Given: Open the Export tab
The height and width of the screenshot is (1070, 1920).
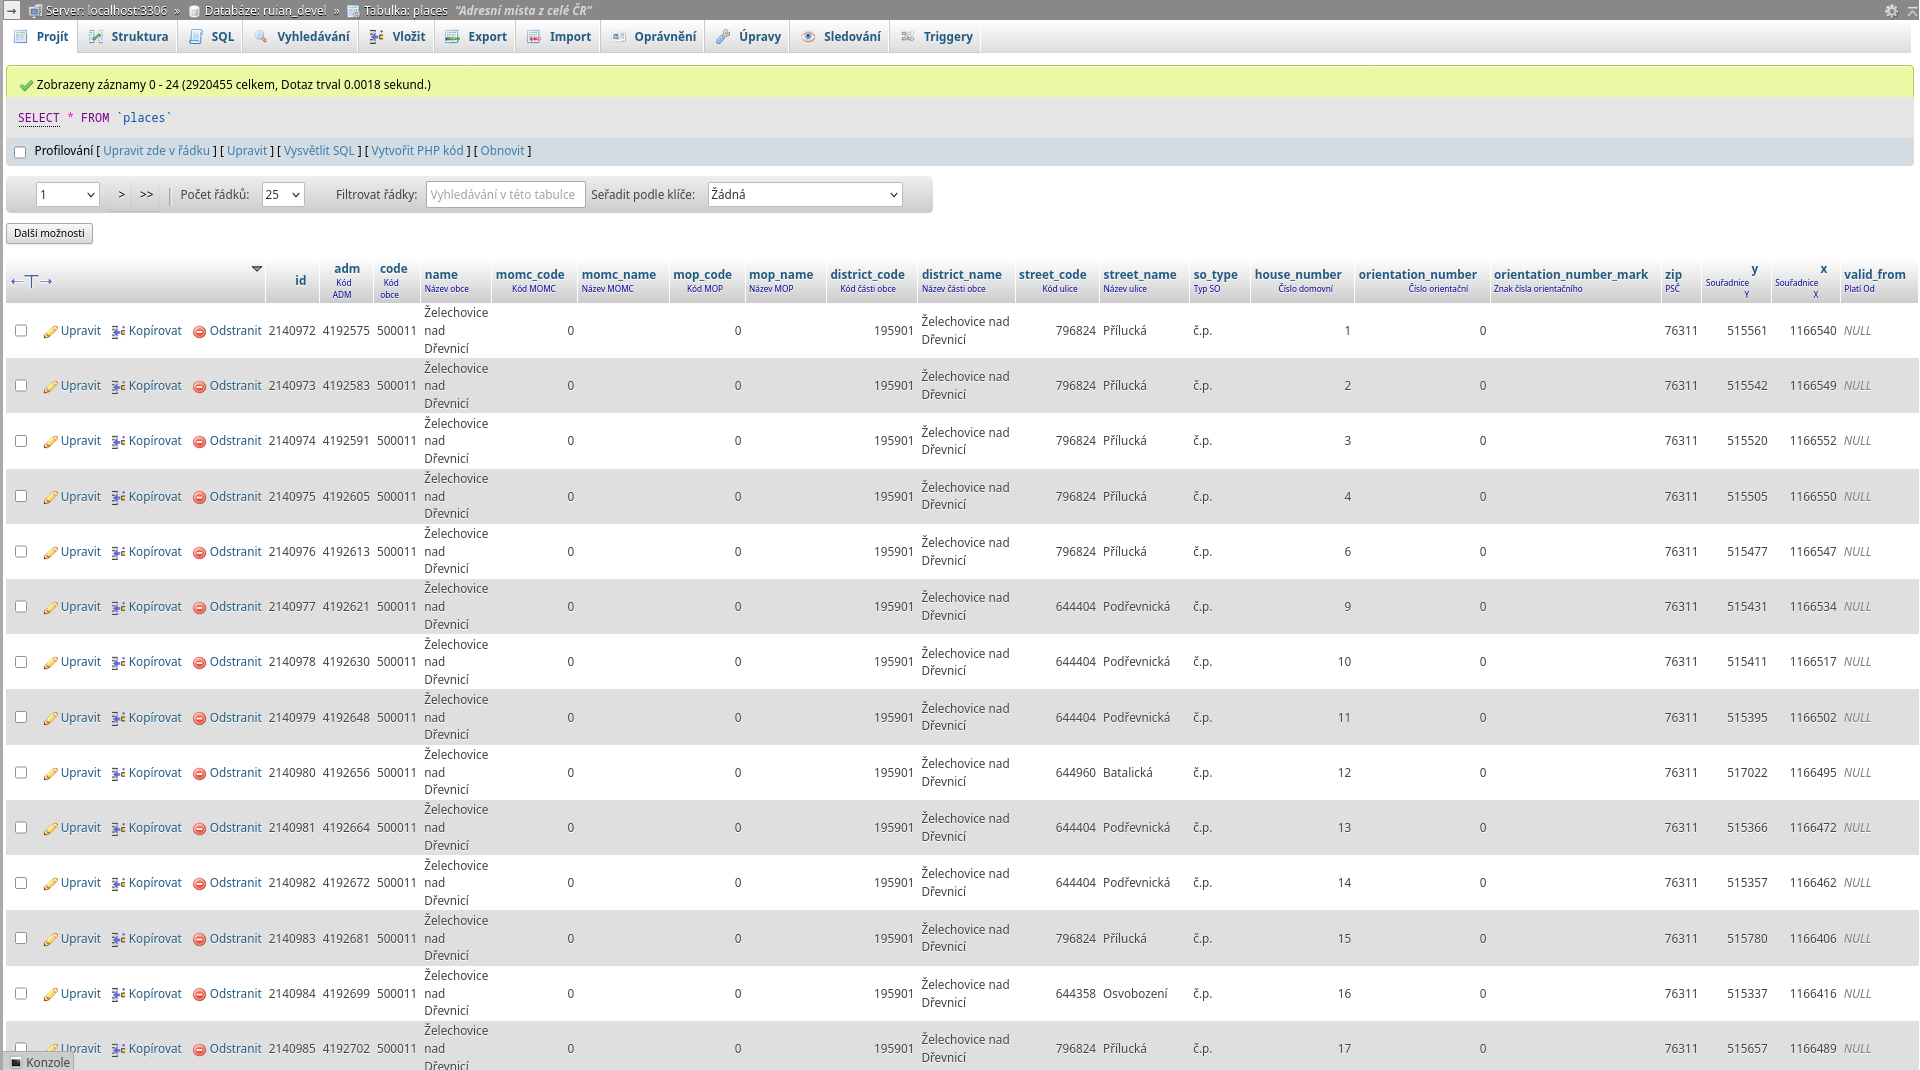Looking at the screenshot, I should pos(476,37).
